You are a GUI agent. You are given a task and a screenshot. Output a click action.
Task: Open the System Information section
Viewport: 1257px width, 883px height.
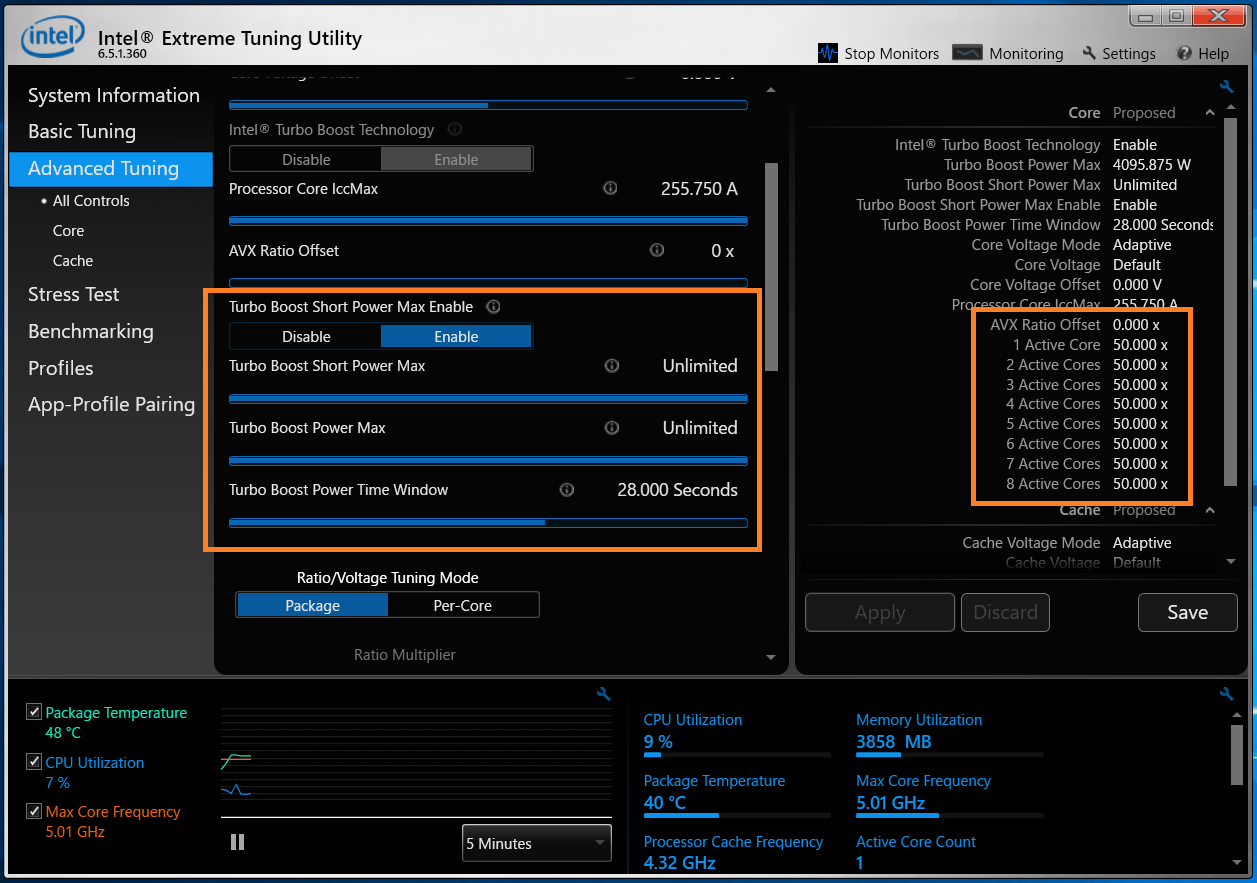tap(114, 95)
